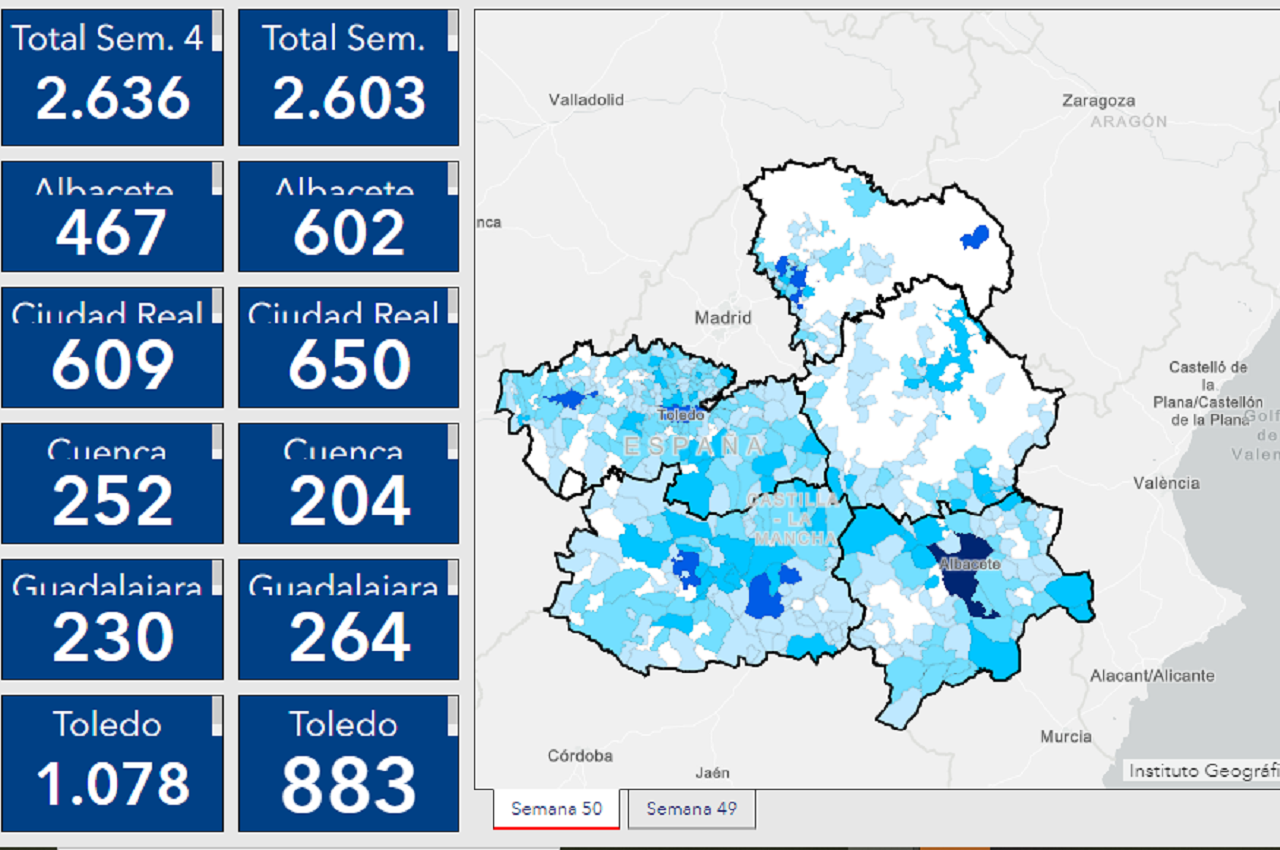
Task: Select the Toledo card with 1.078
Action: click(x=112, y=764)
